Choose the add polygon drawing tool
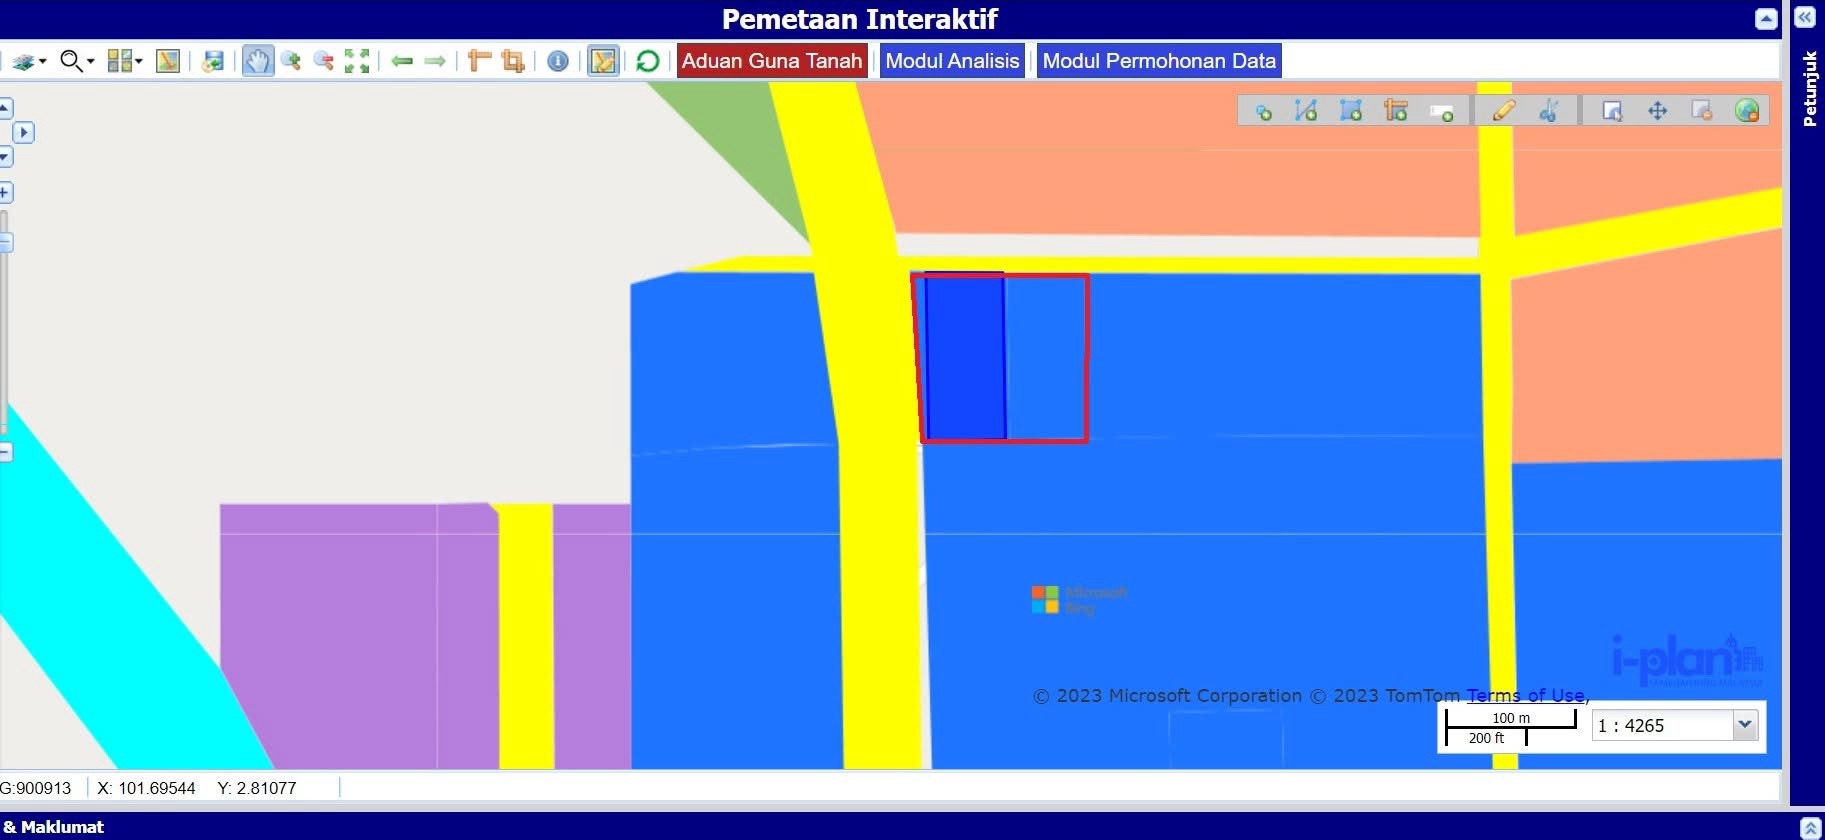The width and height of the screenshot is (1825, 840). (x=1350, y=111)
